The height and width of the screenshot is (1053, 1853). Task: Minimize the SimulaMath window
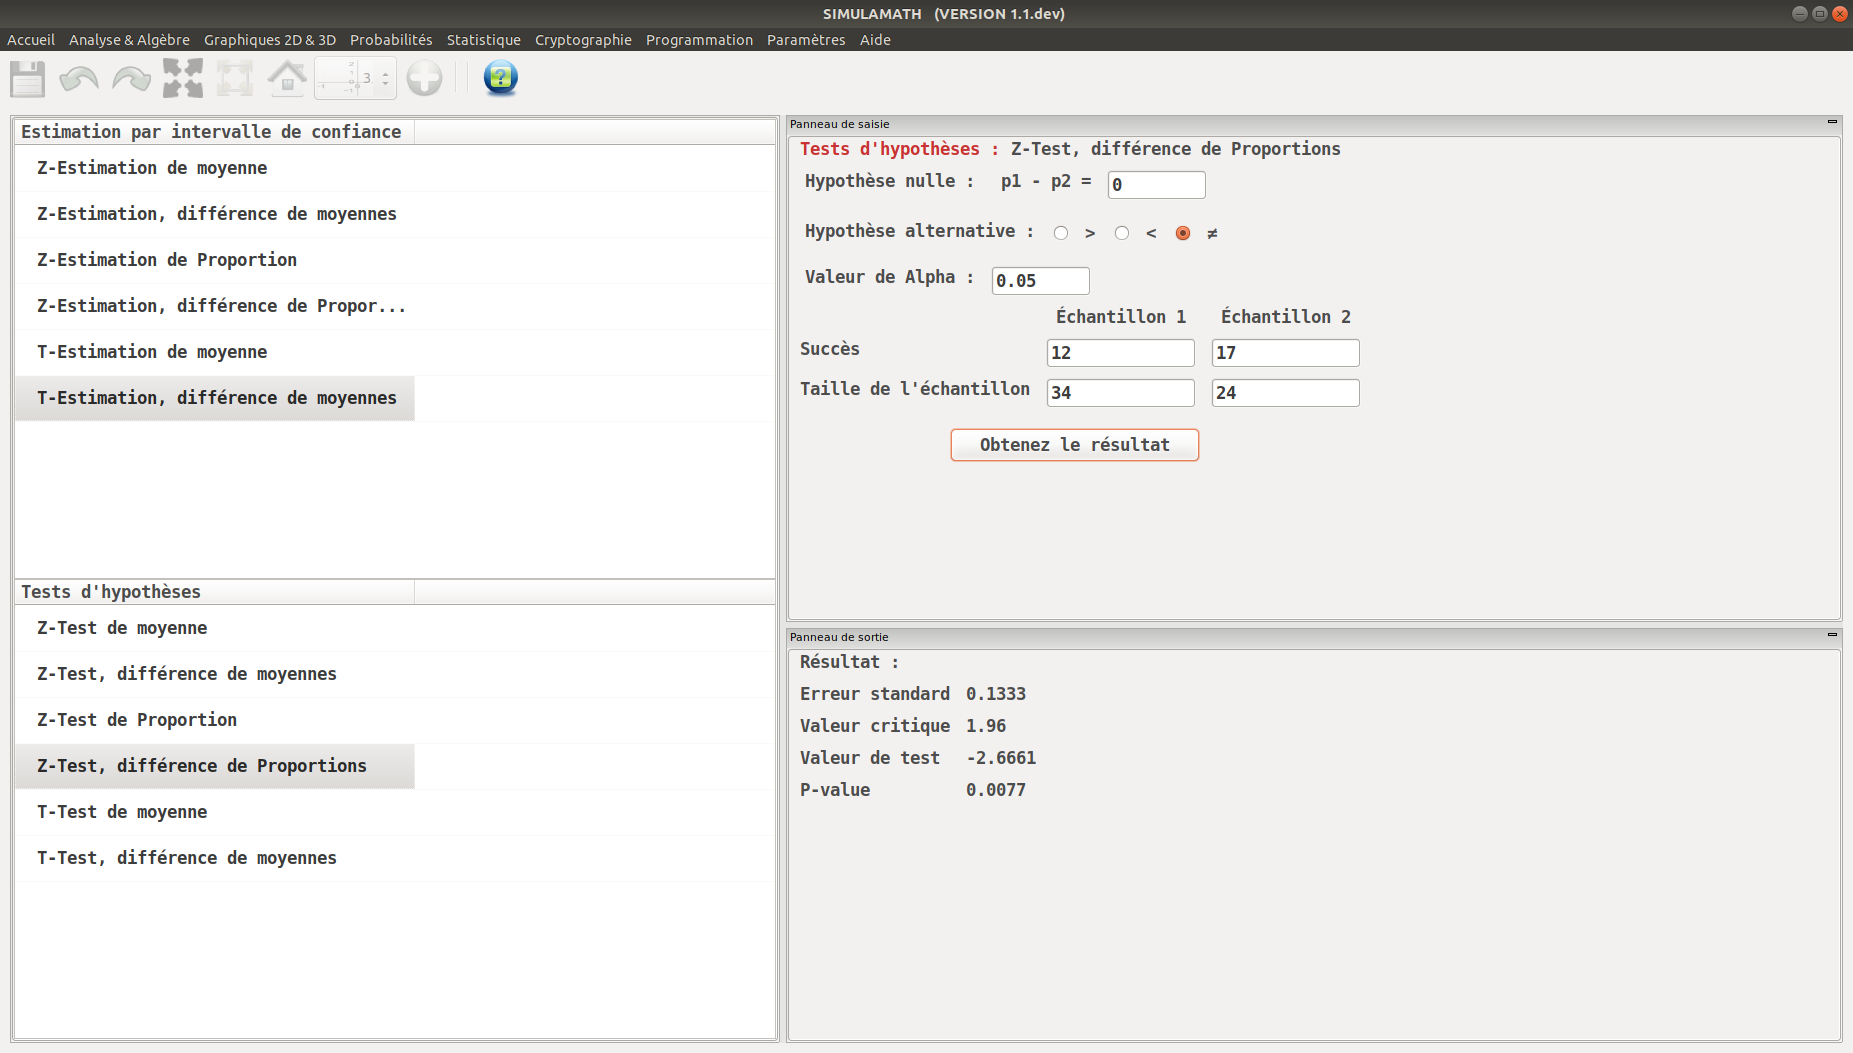pos(1800,13)
